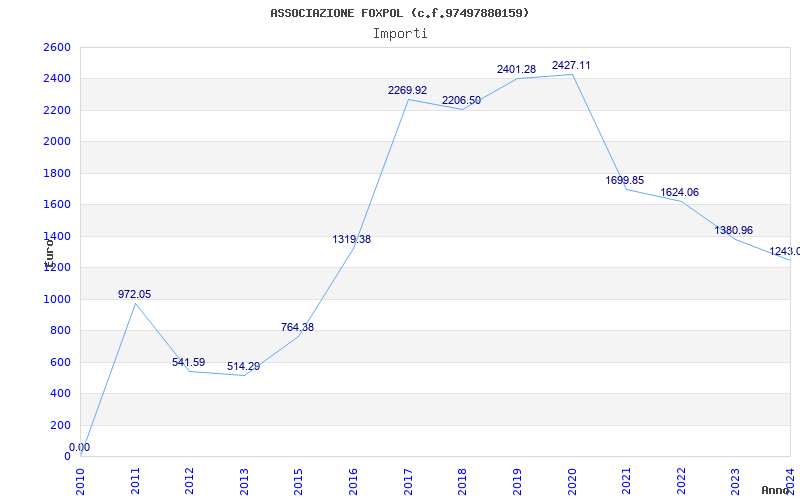The width and height of the screenshot is (800, 500).
Task: Click the x-axis year 2021
Action: 626,481
